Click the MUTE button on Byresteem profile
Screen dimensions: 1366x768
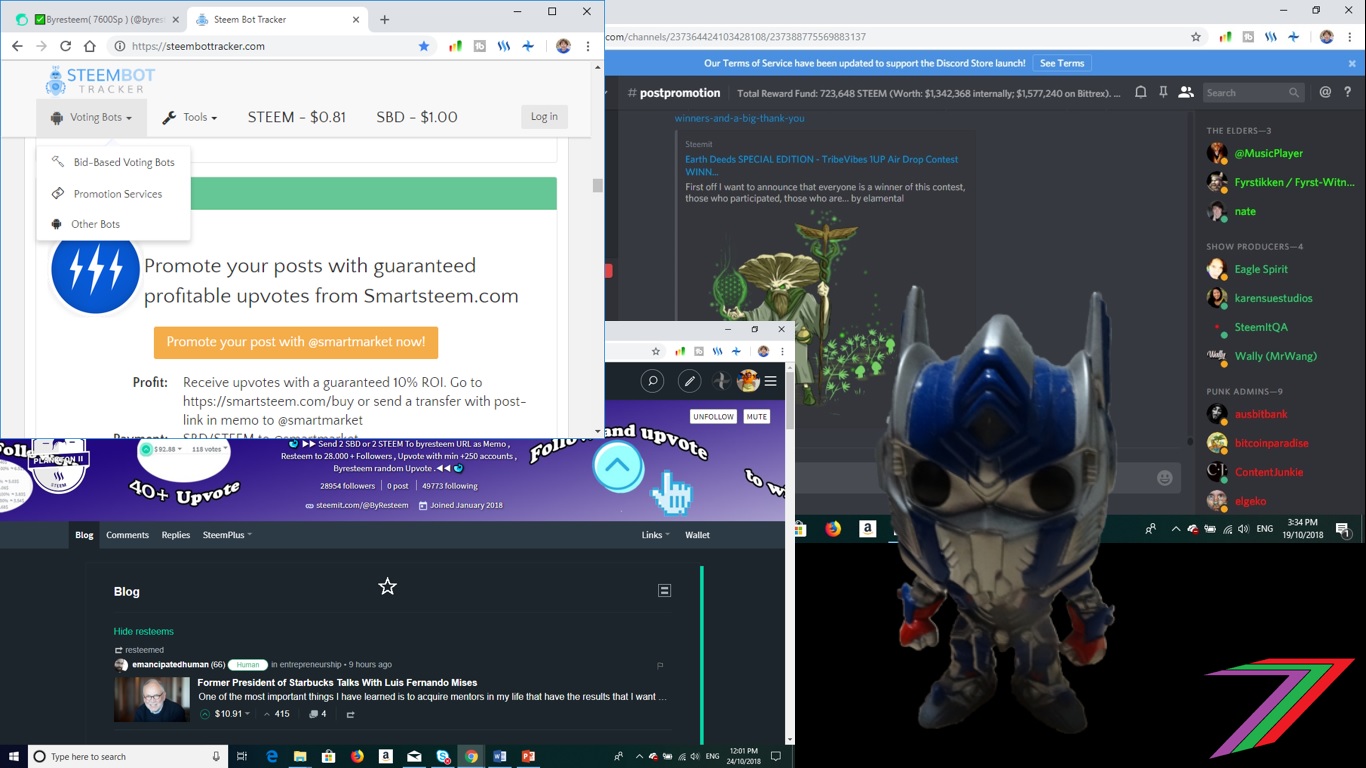coord(756,416)
